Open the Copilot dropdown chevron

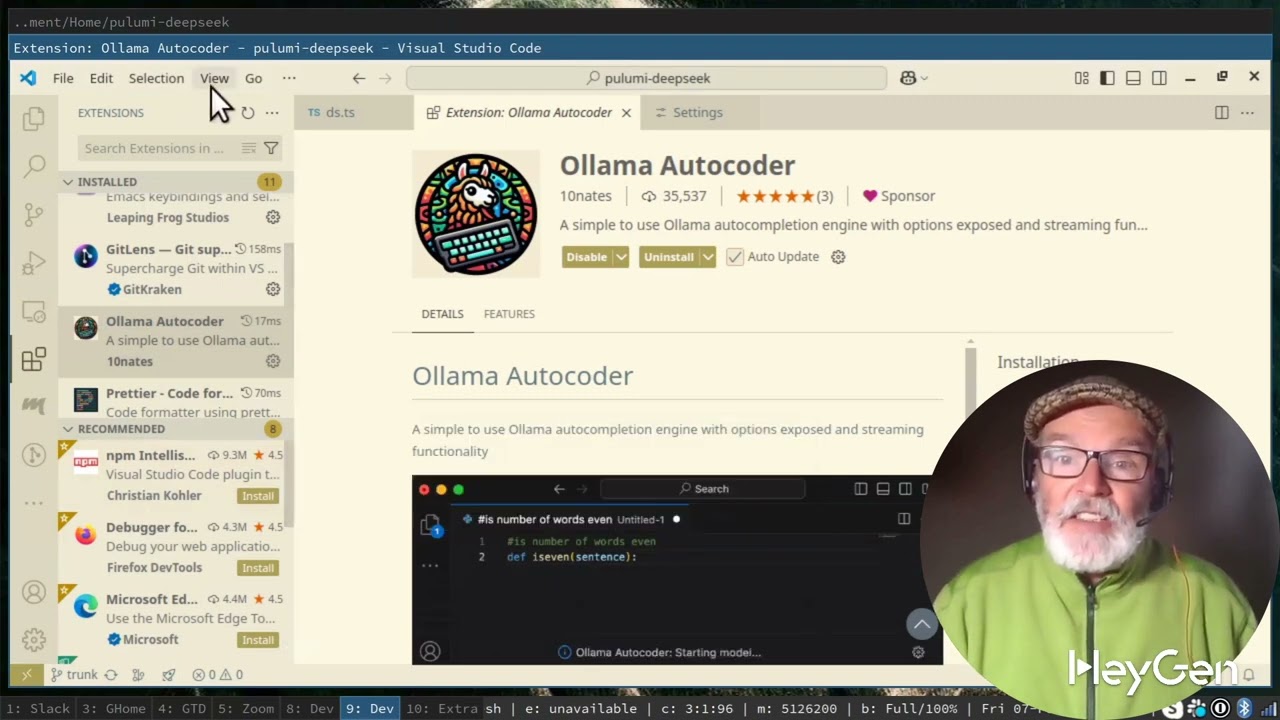924,78
